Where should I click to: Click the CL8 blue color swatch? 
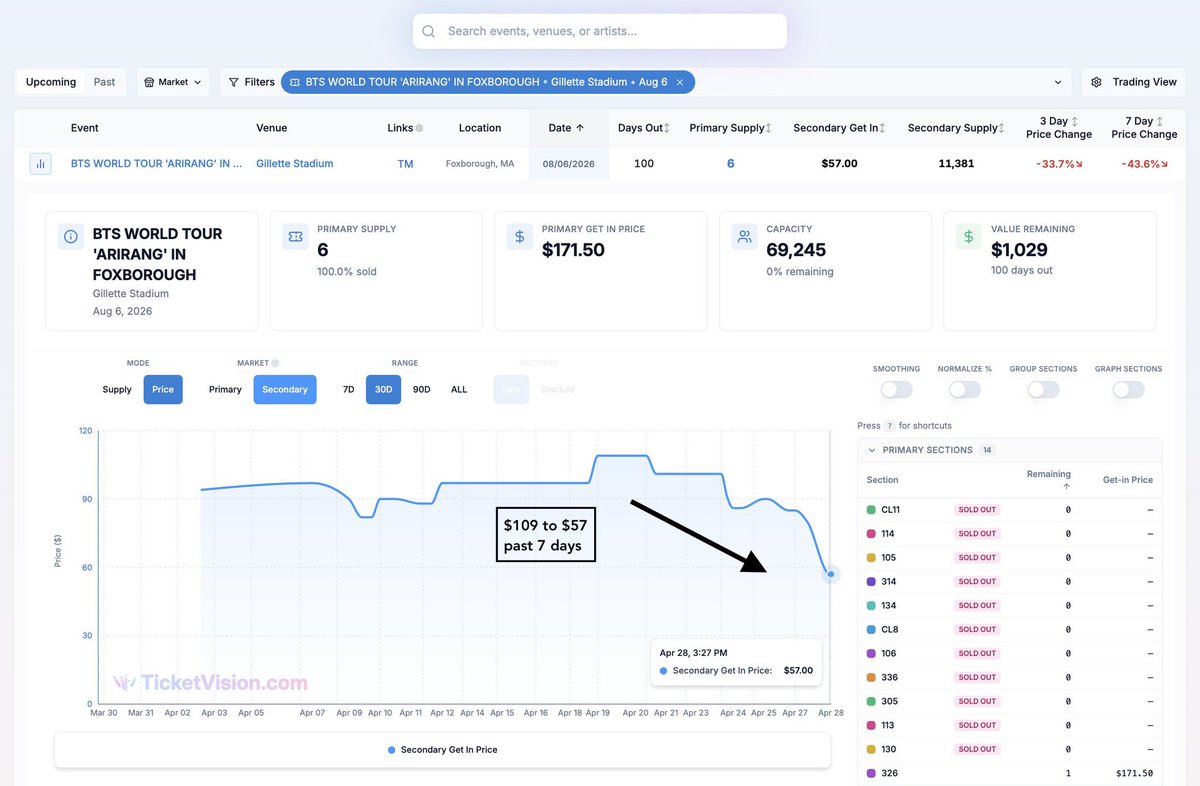tap(871, 630)
